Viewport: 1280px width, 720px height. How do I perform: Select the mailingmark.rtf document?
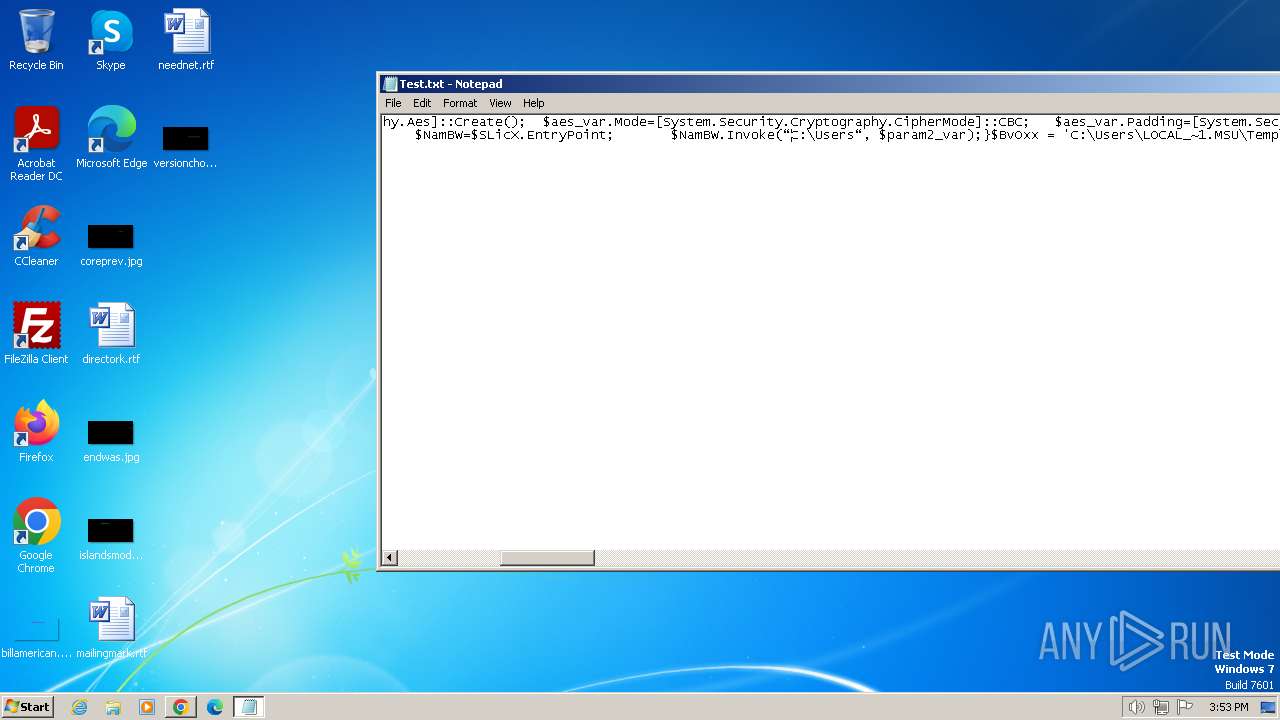tap(111, 628)
